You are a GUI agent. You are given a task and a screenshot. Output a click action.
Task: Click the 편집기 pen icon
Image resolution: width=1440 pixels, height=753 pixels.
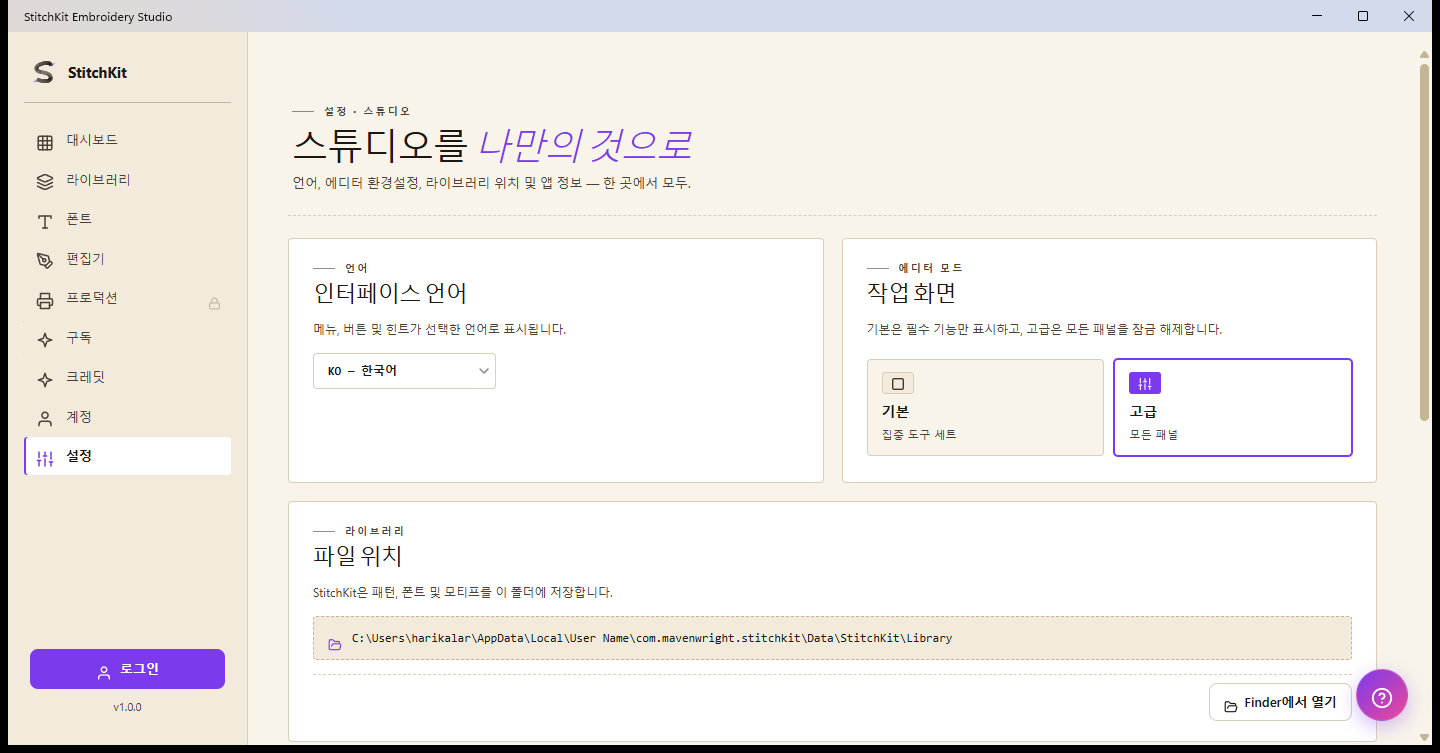(45, 261)
